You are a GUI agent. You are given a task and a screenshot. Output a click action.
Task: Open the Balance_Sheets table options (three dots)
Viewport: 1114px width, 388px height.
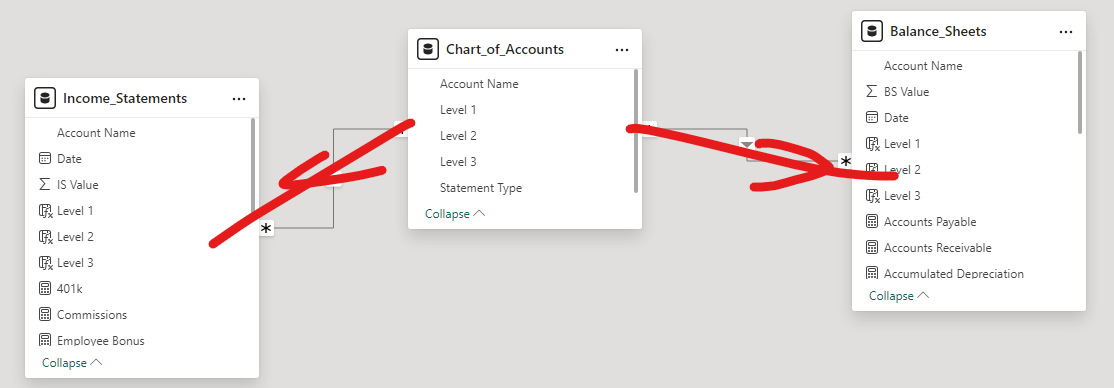(x=1066, y=32)
